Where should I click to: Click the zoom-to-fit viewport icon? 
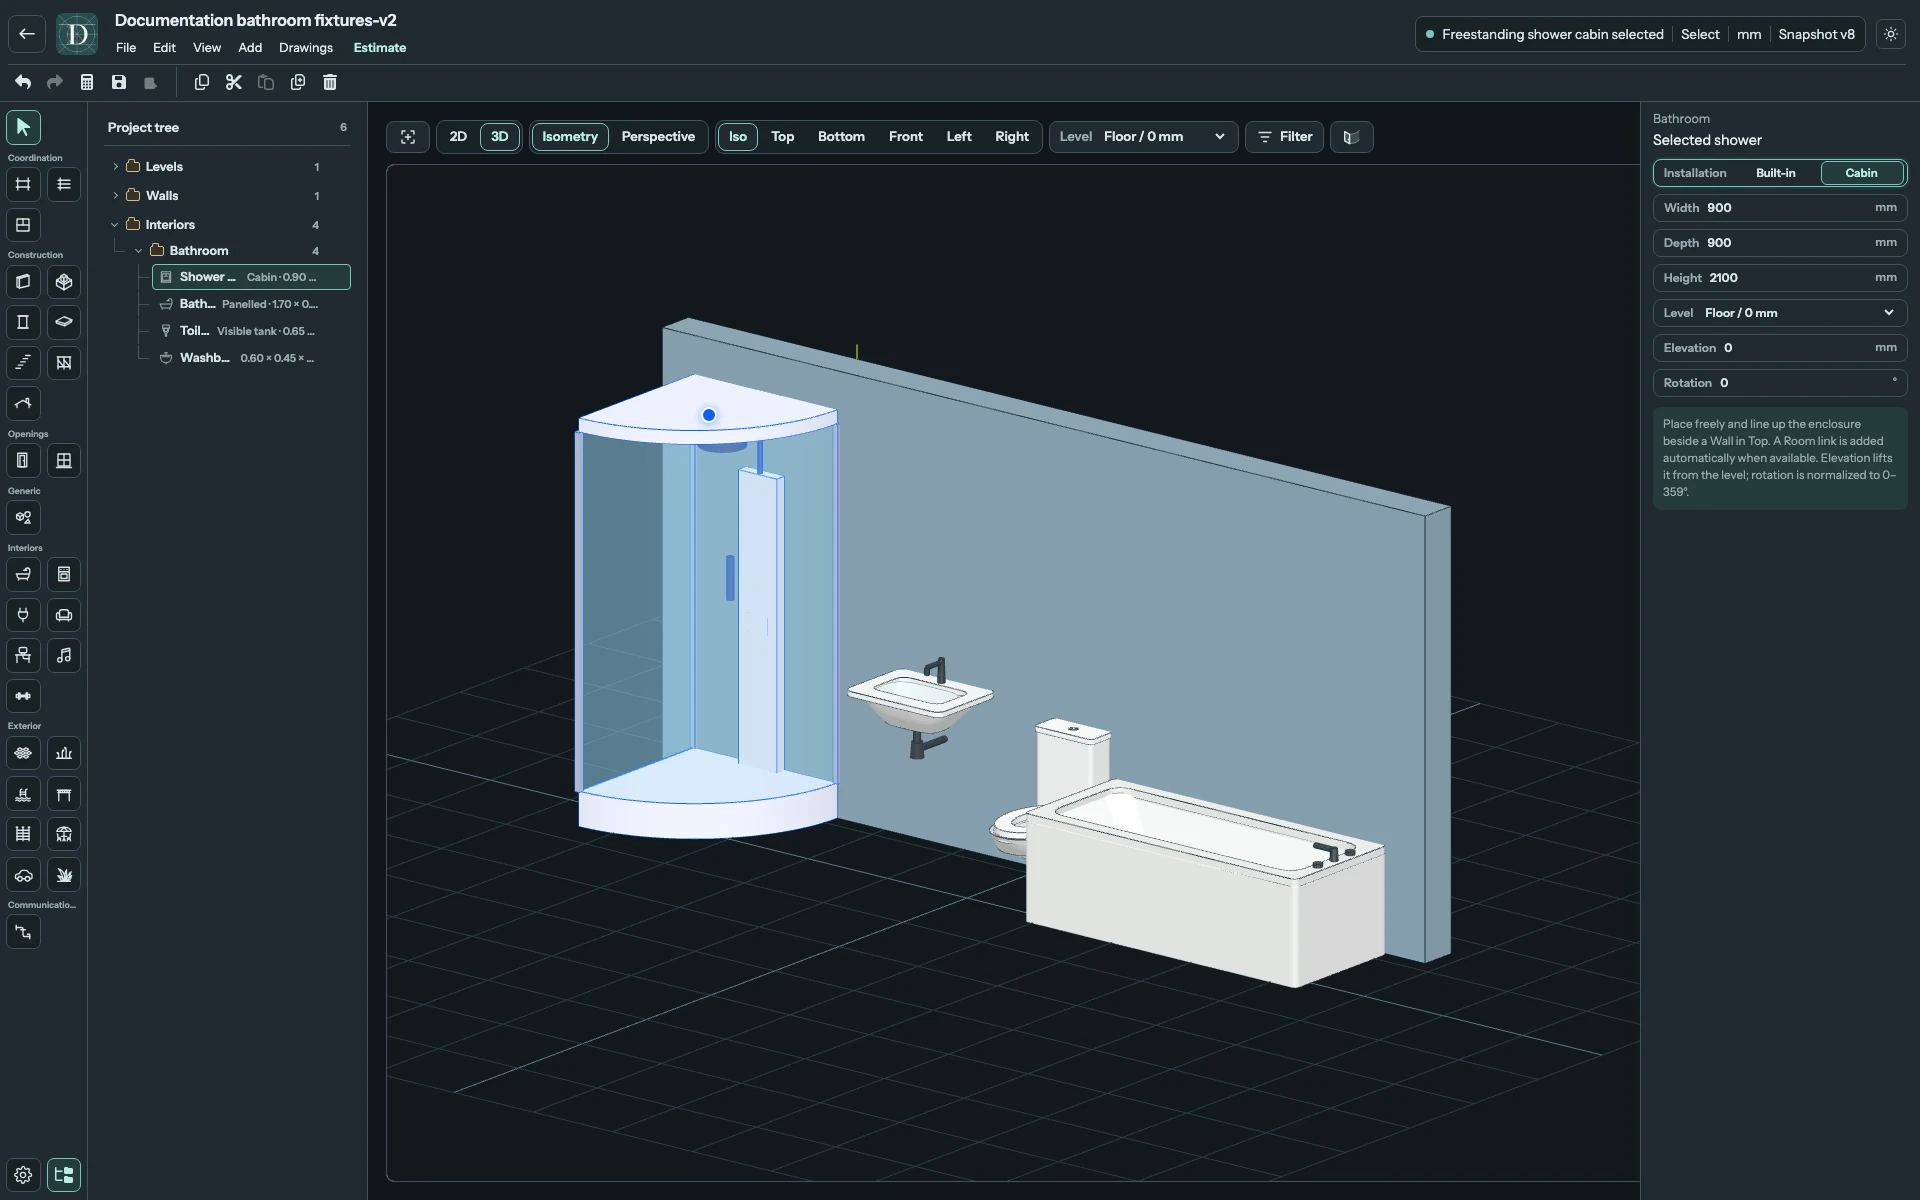click(x=408, y=137)
